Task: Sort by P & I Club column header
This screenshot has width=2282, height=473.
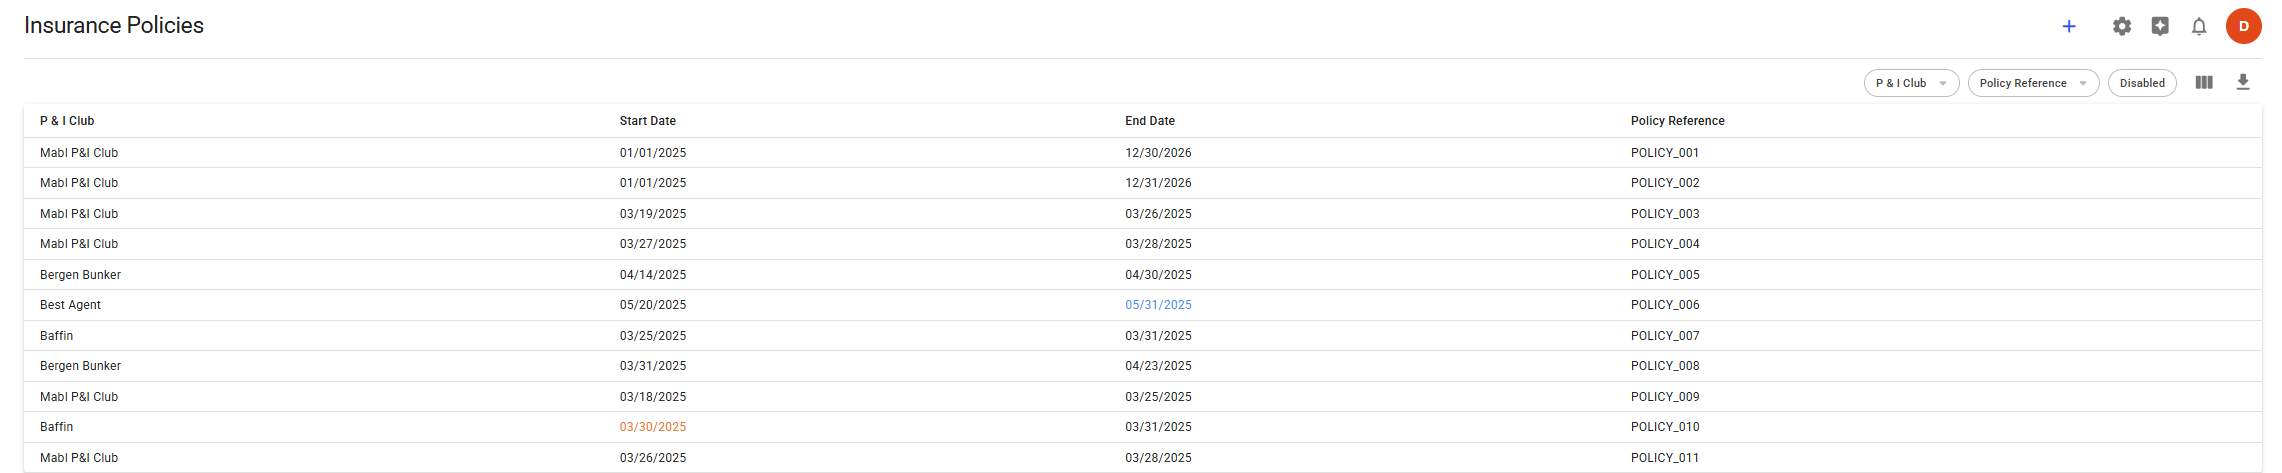Action: point(67,121)
